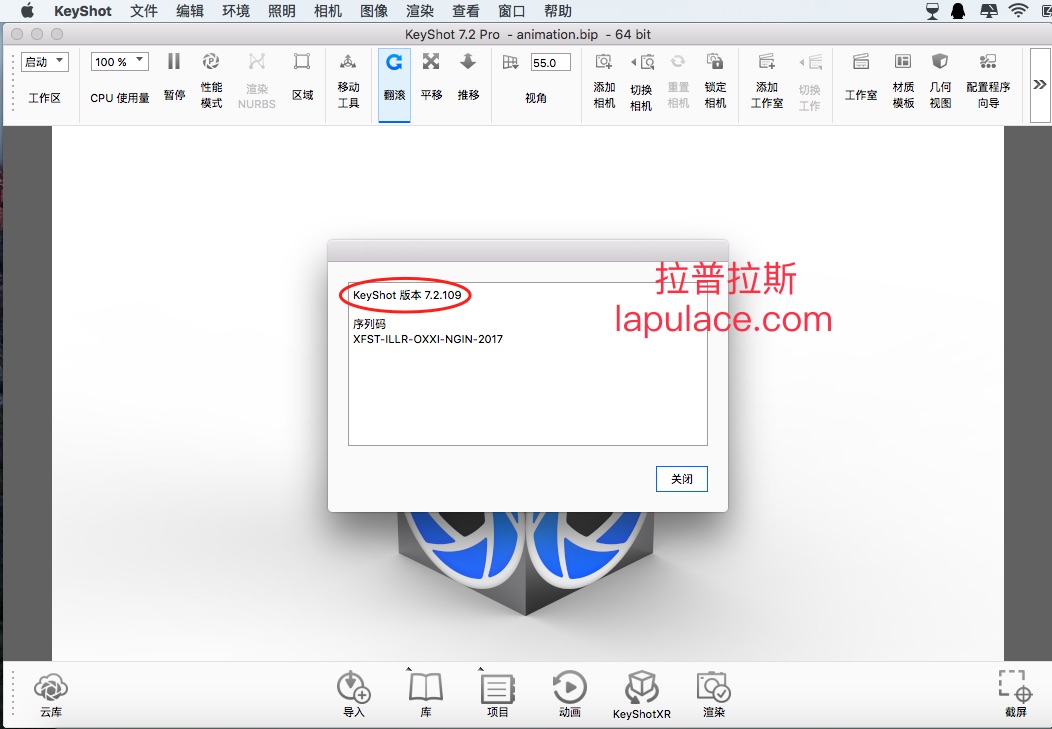Select the 翻滚 tumble tool
Image resolution: width=1052 pixels, height=729 pixels.
pos(394,76)
